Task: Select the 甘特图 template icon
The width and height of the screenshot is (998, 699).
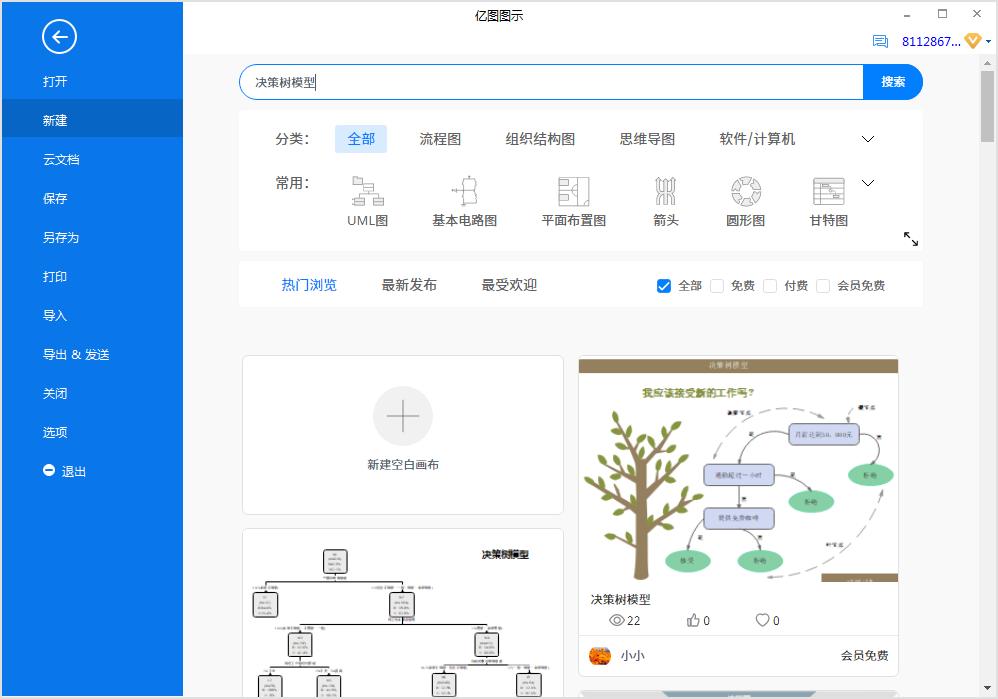Action: [x=827, y=192]
